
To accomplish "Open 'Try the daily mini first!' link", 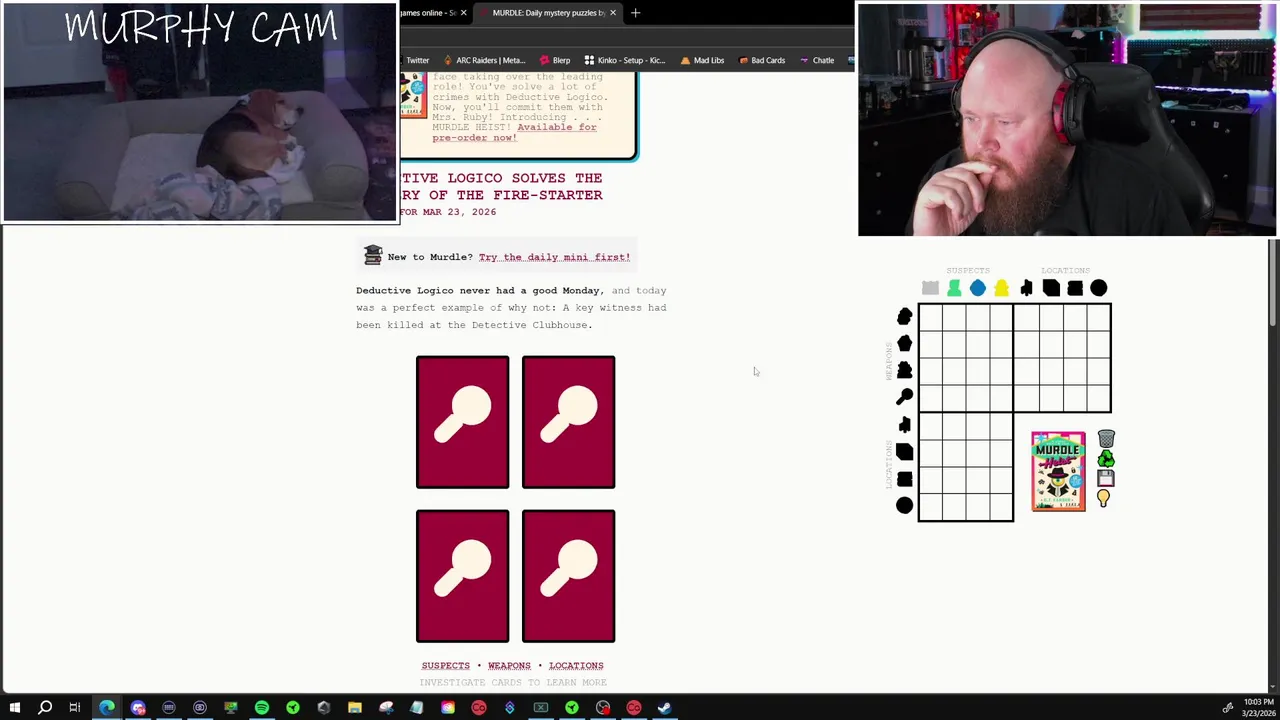I will tap(554, 257).
